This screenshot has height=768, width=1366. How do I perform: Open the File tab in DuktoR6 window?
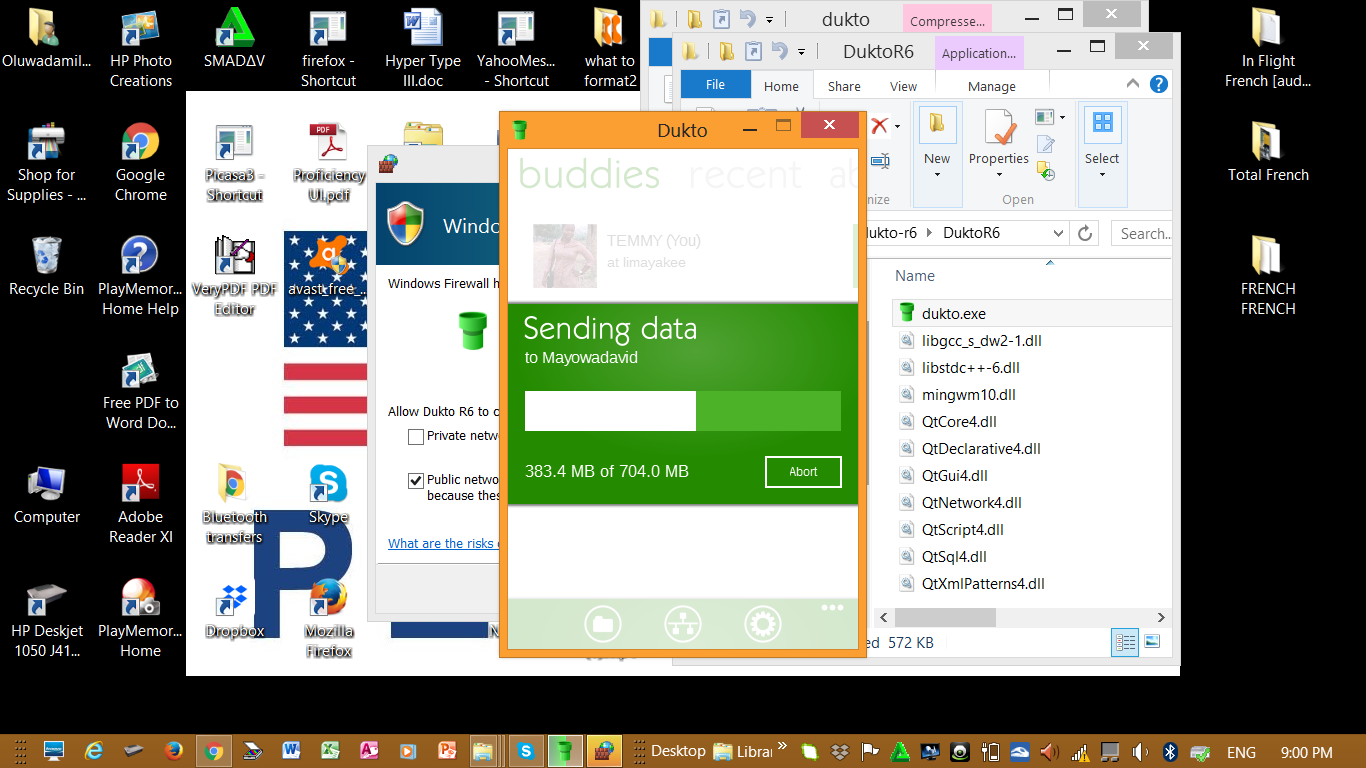715,85
